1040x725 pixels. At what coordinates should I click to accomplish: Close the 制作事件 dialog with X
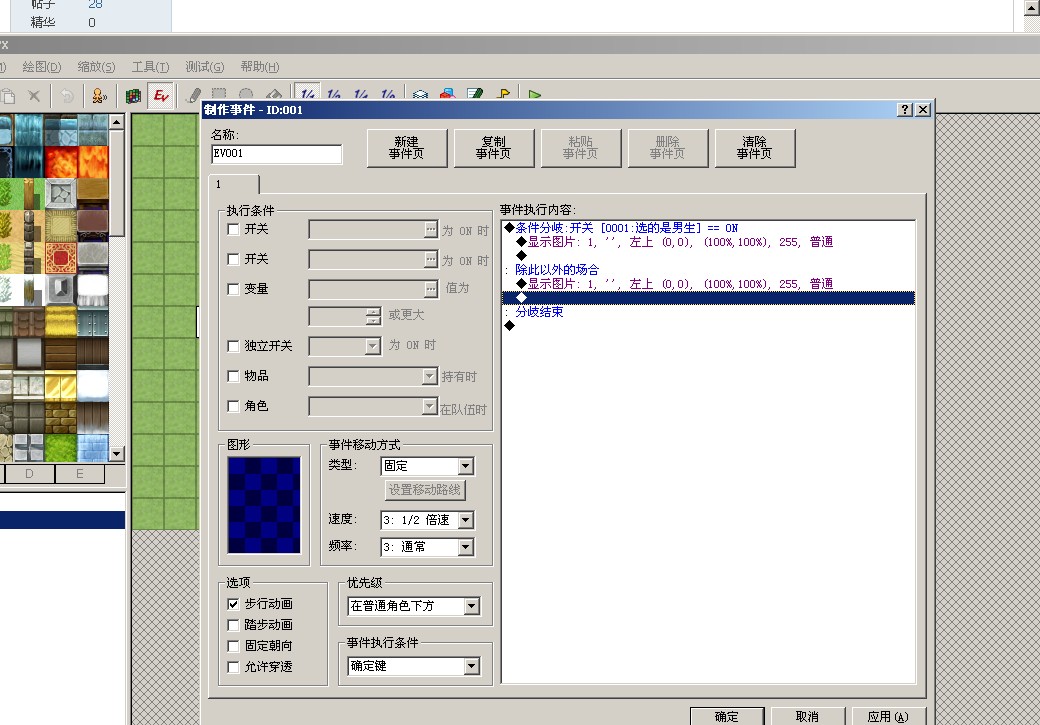click(x=923, y=109)
